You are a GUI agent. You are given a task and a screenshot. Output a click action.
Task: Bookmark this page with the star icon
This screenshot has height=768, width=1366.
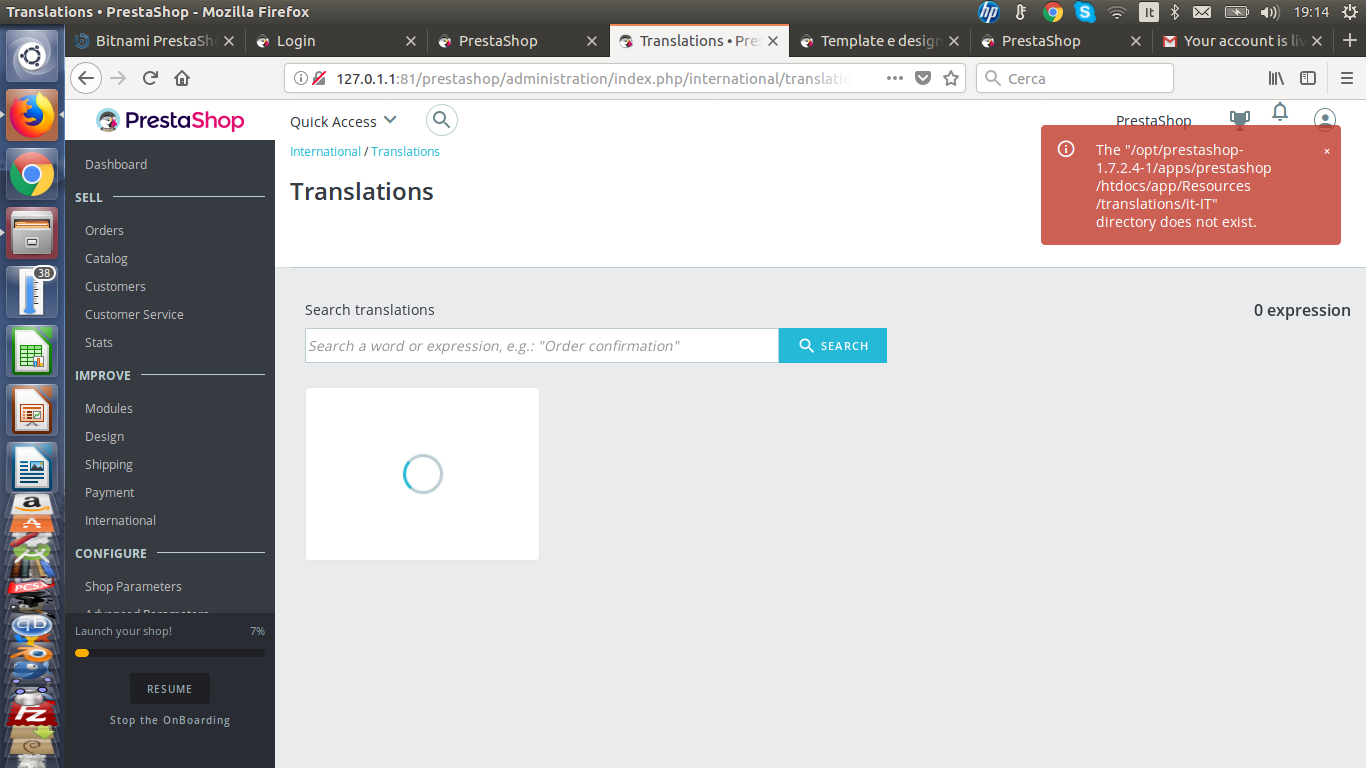951,78
